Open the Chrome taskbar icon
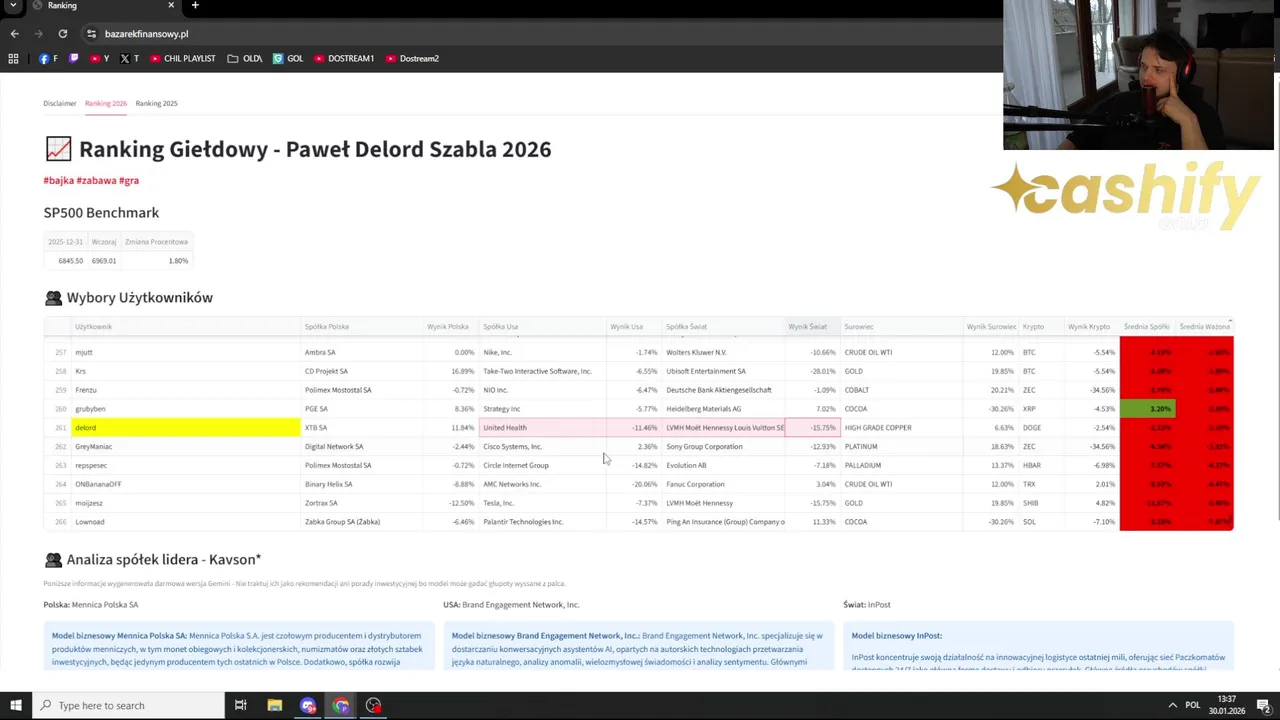 [341, 705]
